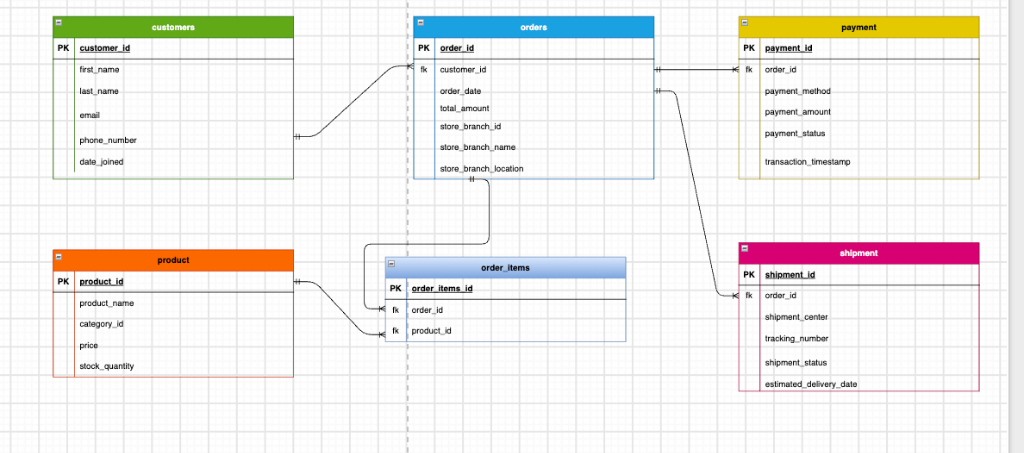Collapse the order_items table minus icon

coord(391,264)
